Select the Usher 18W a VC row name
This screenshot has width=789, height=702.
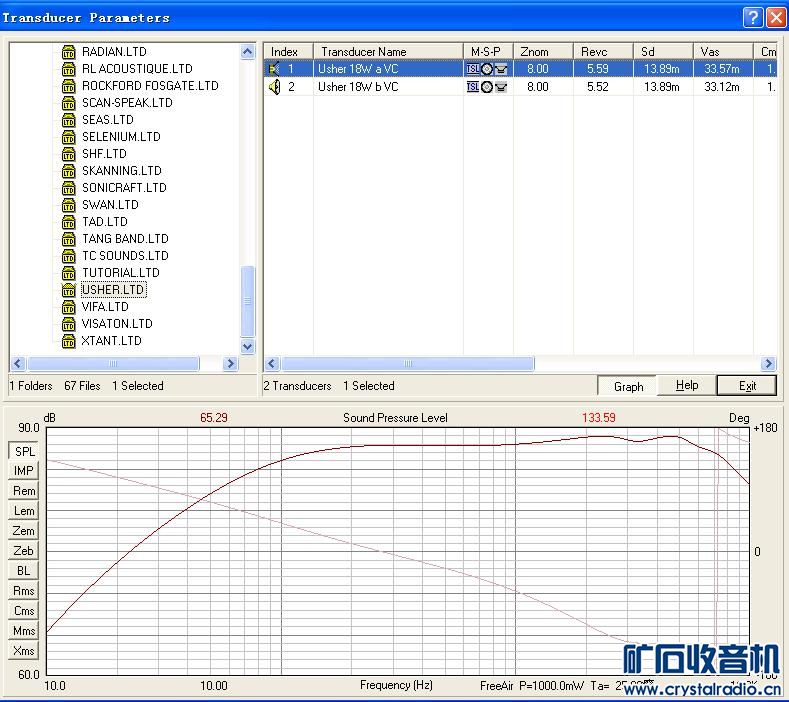pos(358,69)
